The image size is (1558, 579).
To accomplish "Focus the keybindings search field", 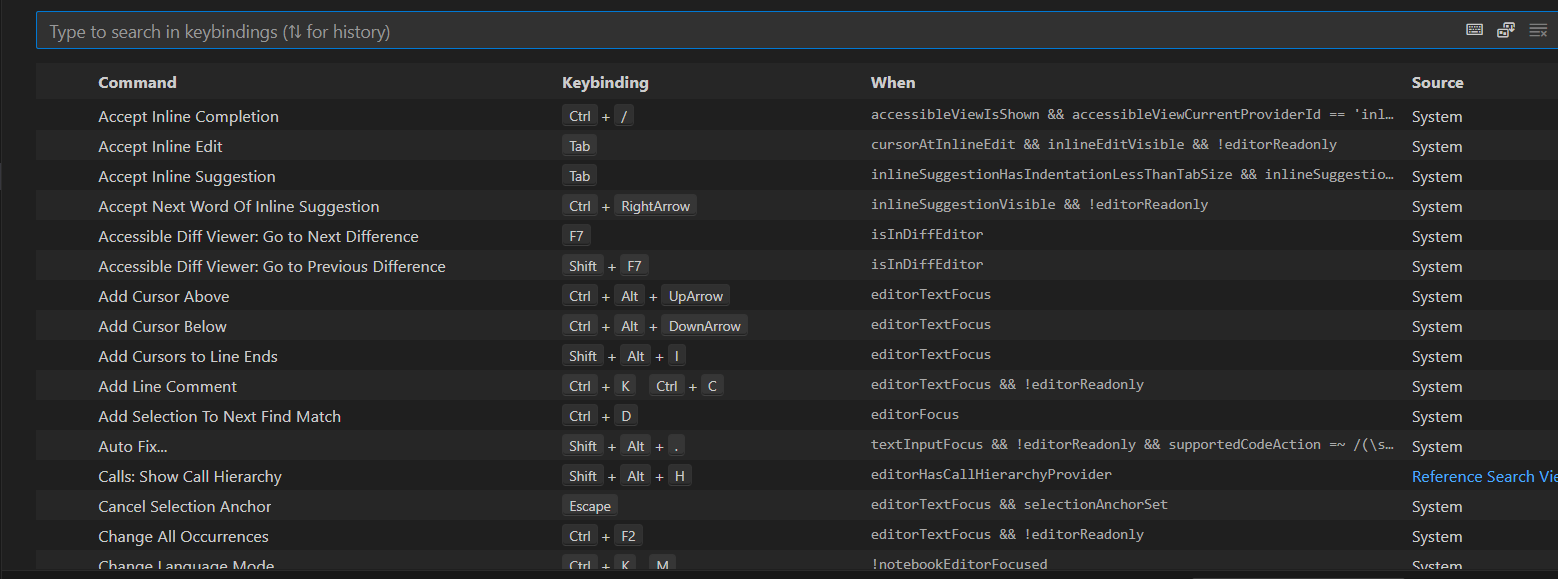I will [x=700, y=32].
